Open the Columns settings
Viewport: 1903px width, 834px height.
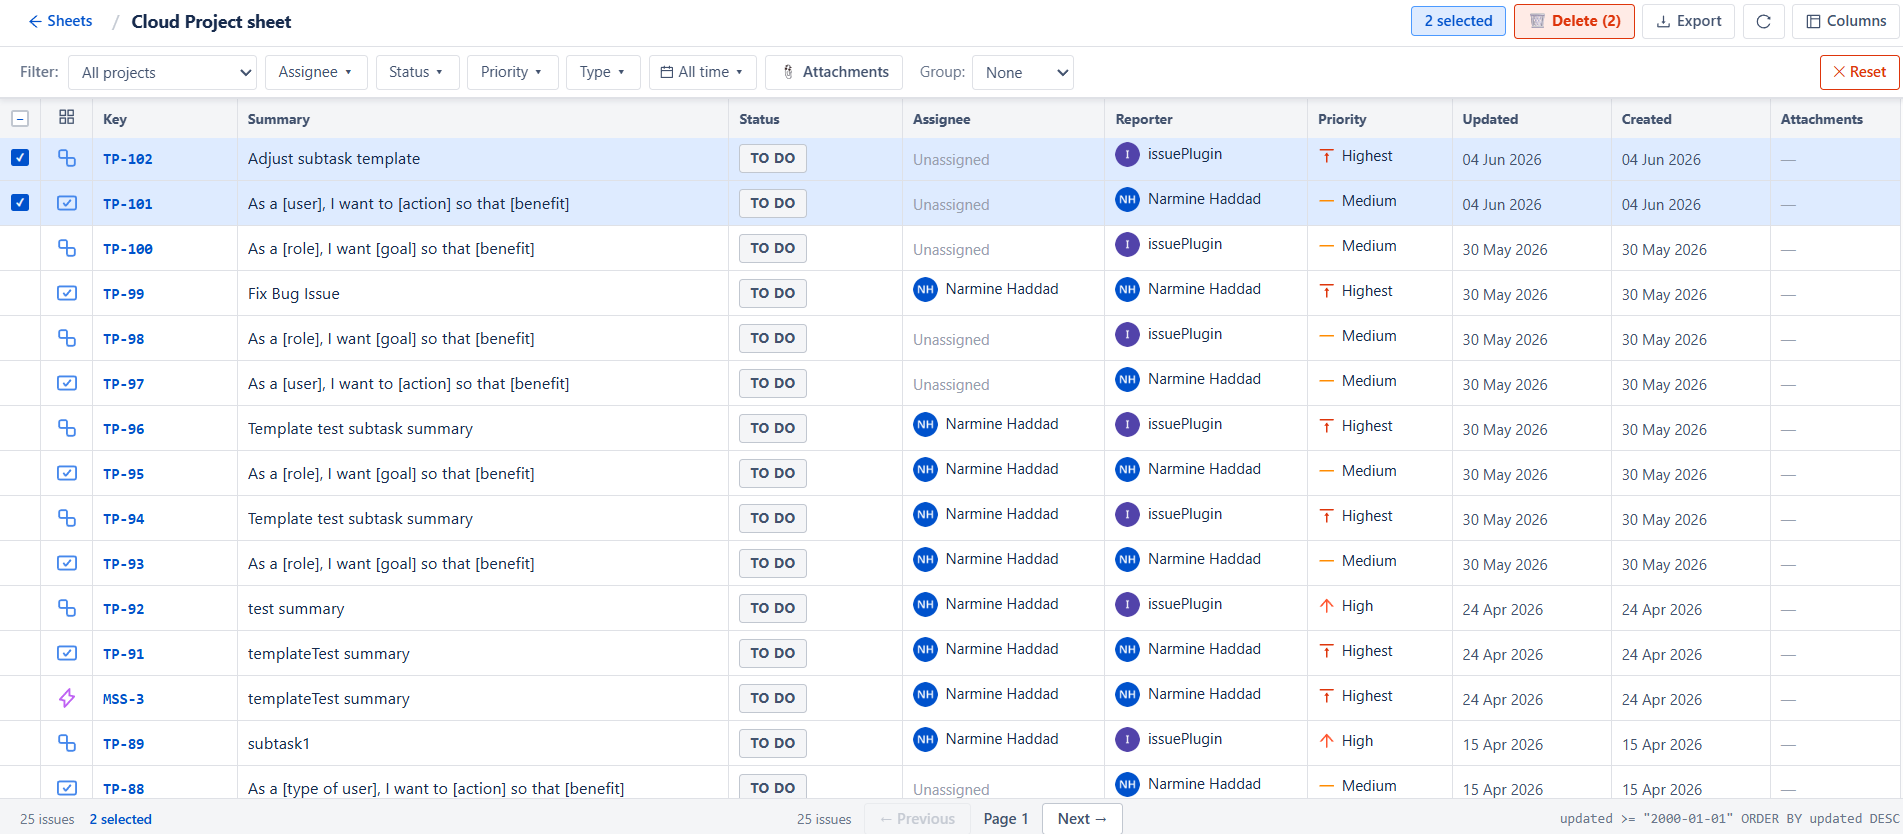(x=1846, y=21)
